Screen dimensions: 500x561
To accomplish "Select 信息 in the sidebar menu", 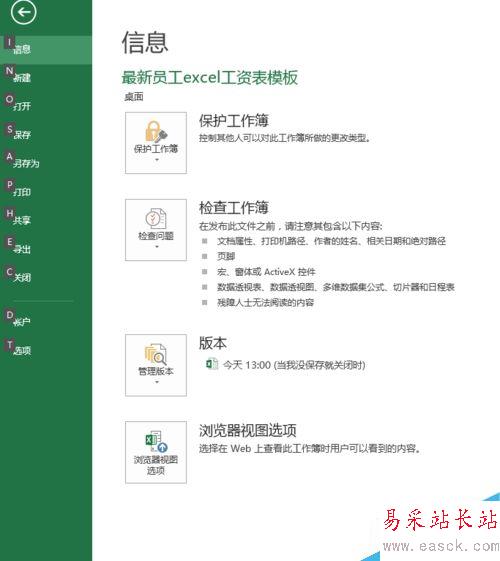I will (x=46, y=50).
